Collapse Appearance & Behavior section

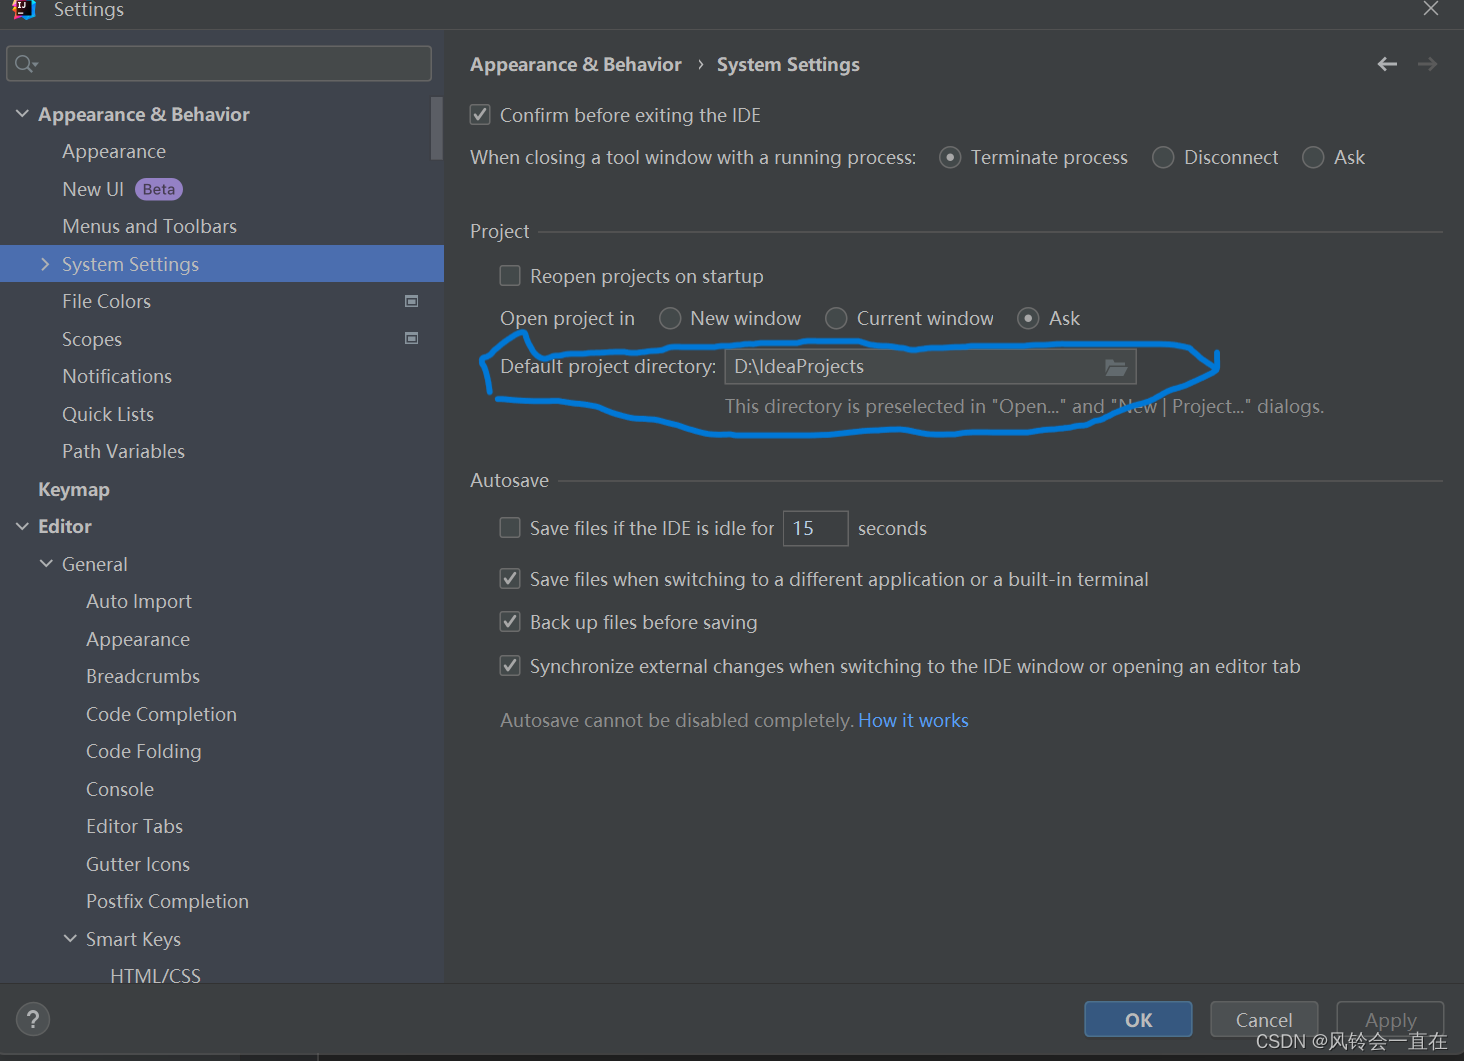[22, 114]
